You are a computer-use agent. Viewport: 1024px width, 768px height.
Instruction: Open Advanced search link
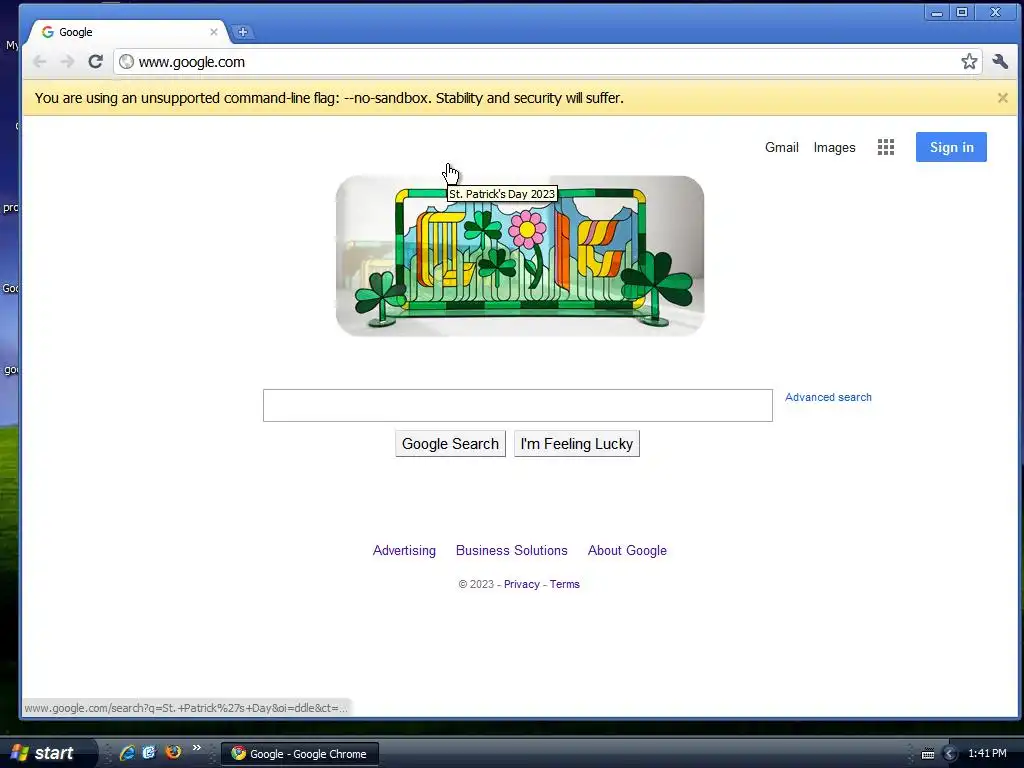click(828, 397)
